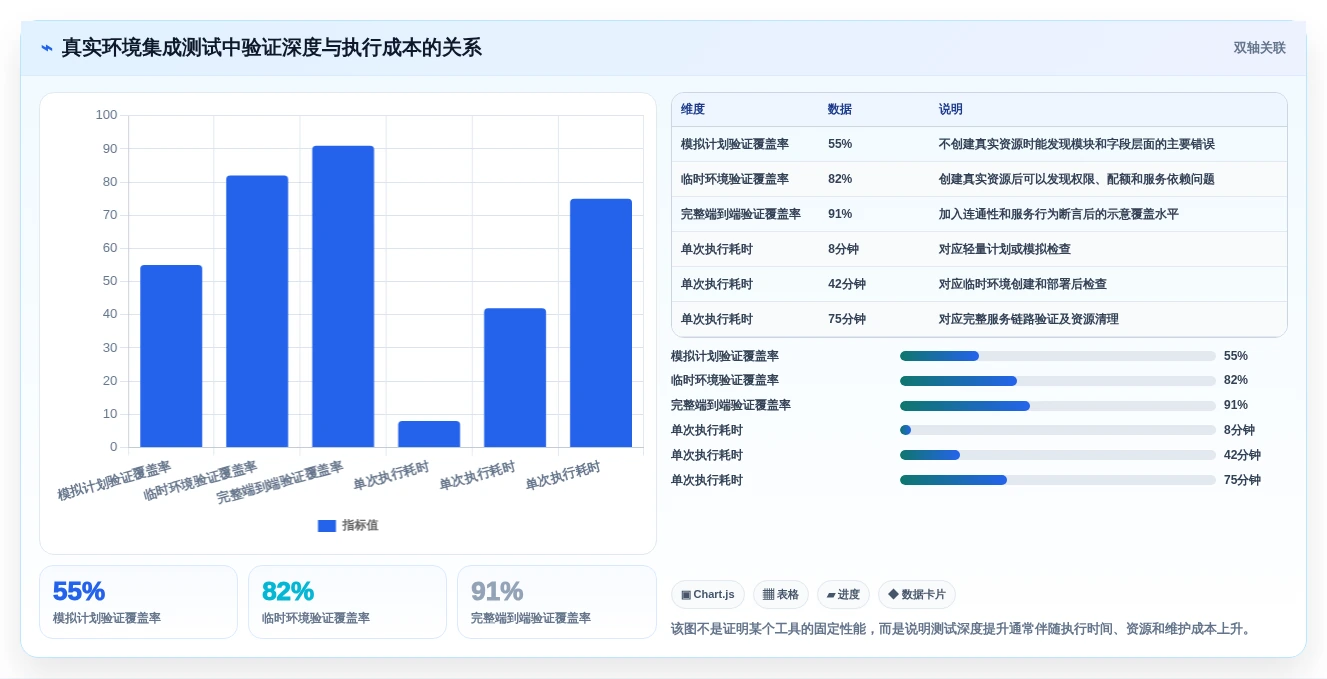Viewport: 1327px width, 679px height.
Task: Click the y-axis label 100
Action: coord(107,115)
